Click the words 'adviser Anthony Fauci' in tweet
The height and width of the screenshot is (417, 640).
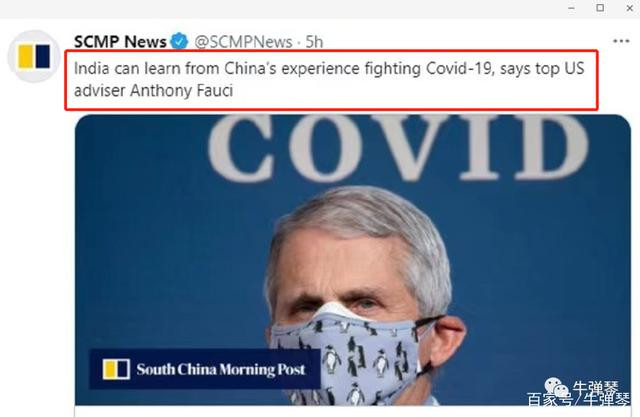coord(153,91)
